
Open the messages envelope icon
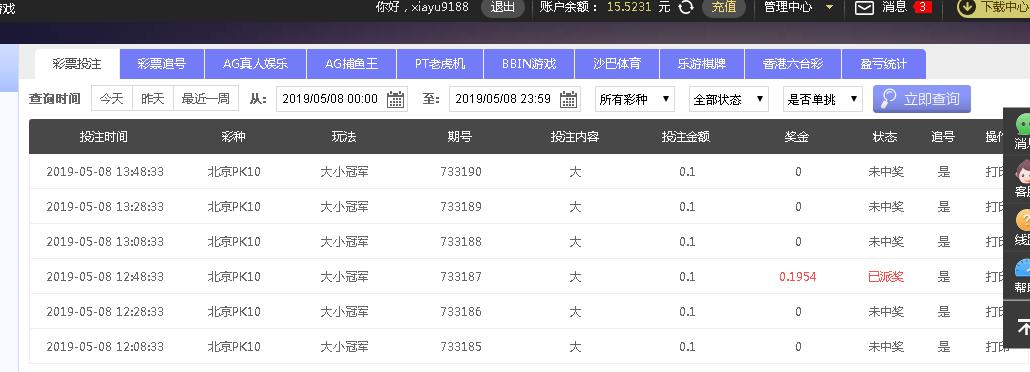(864, 7)
